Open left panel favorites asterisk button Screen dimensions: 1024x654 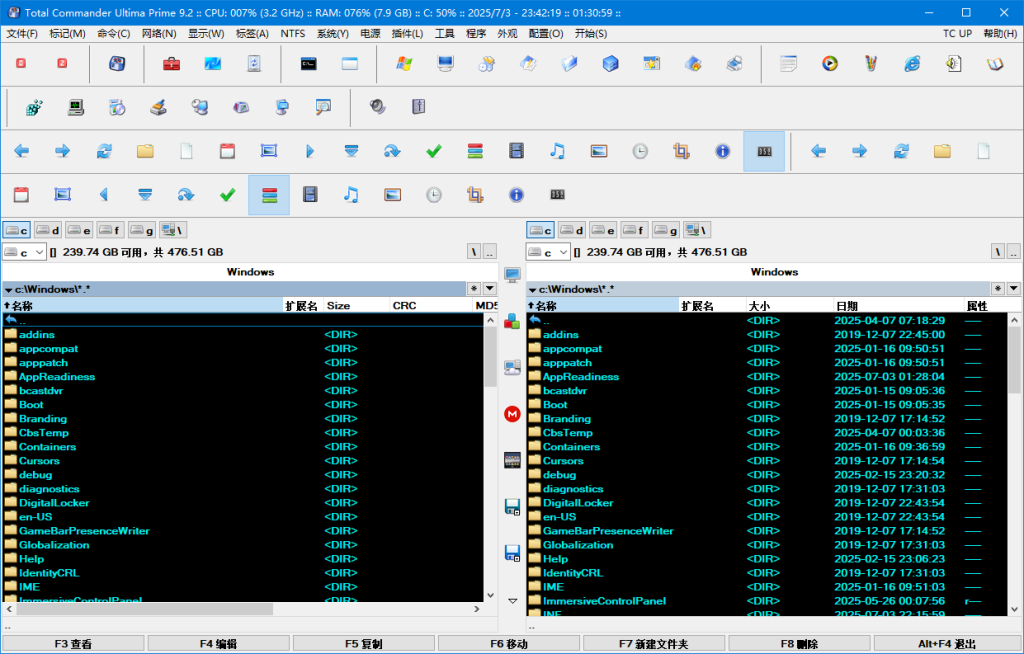click(x=475, y=289)
